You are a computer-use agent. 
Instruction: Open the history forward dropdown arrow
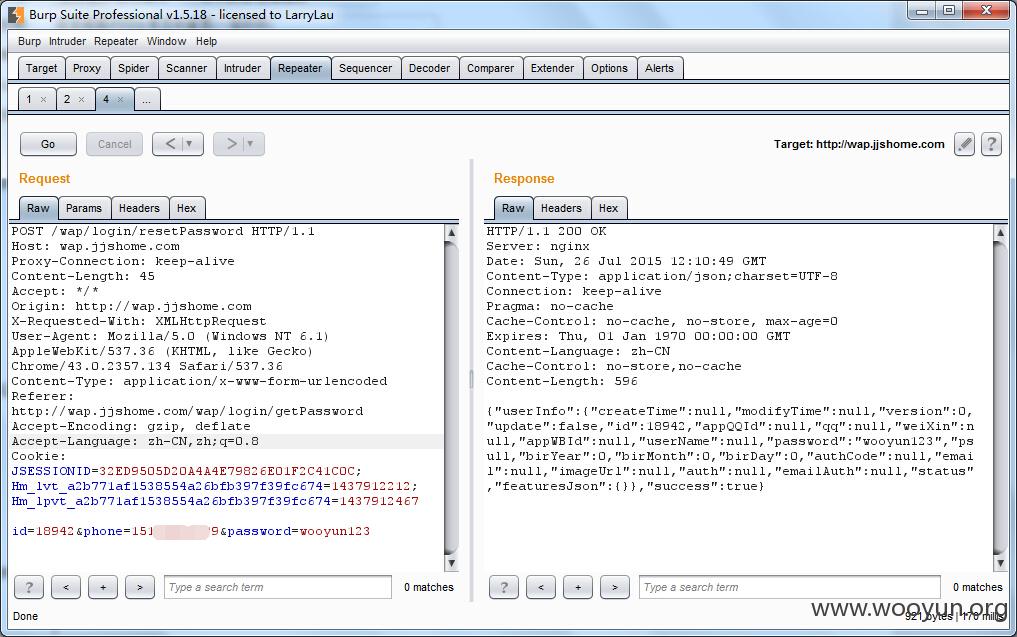point(250,144)
